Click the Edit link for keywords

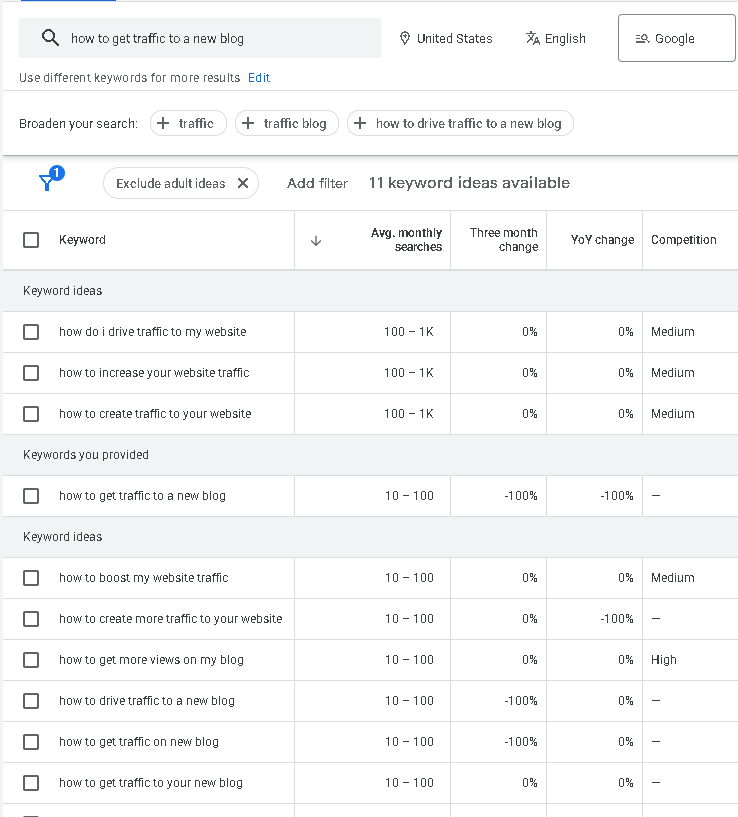click(259, 78)
